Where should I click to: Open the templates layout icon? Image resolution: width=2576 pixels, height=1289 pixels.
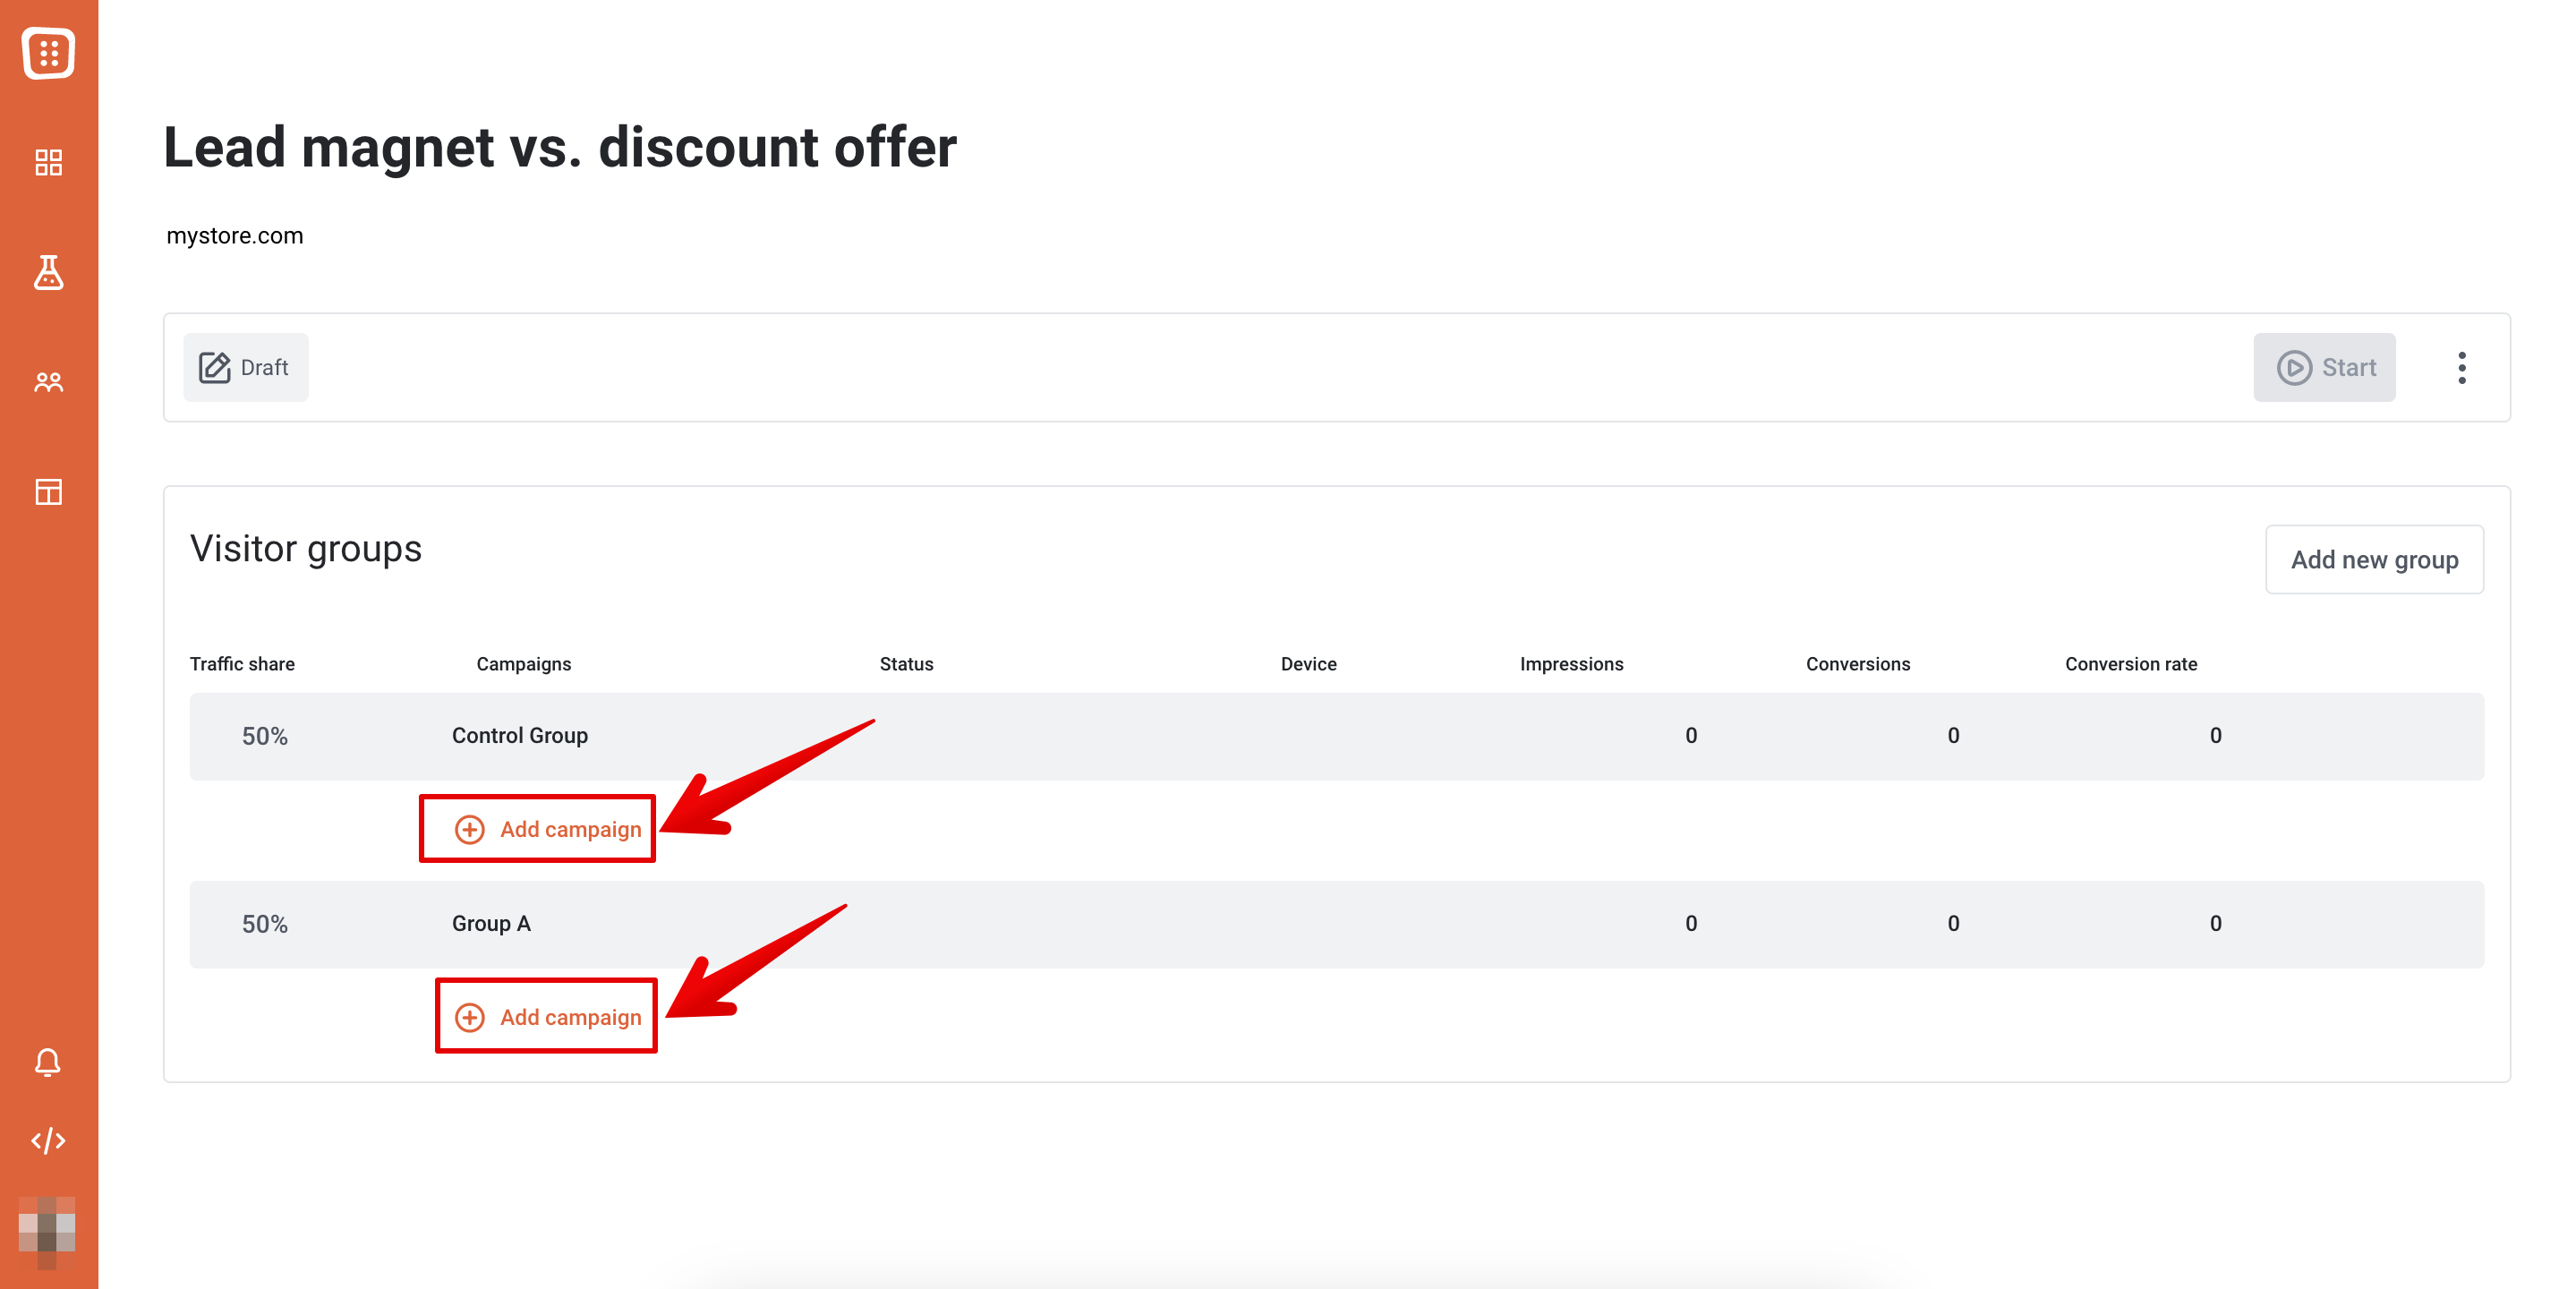coord(48,492)
